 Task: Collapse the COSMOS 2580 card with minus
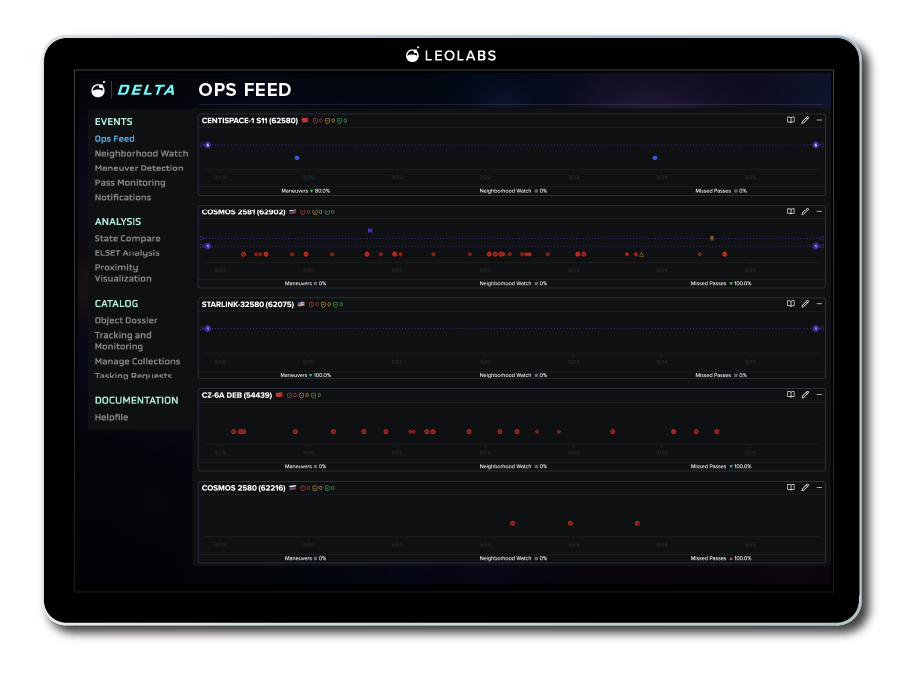coord(819,488)
